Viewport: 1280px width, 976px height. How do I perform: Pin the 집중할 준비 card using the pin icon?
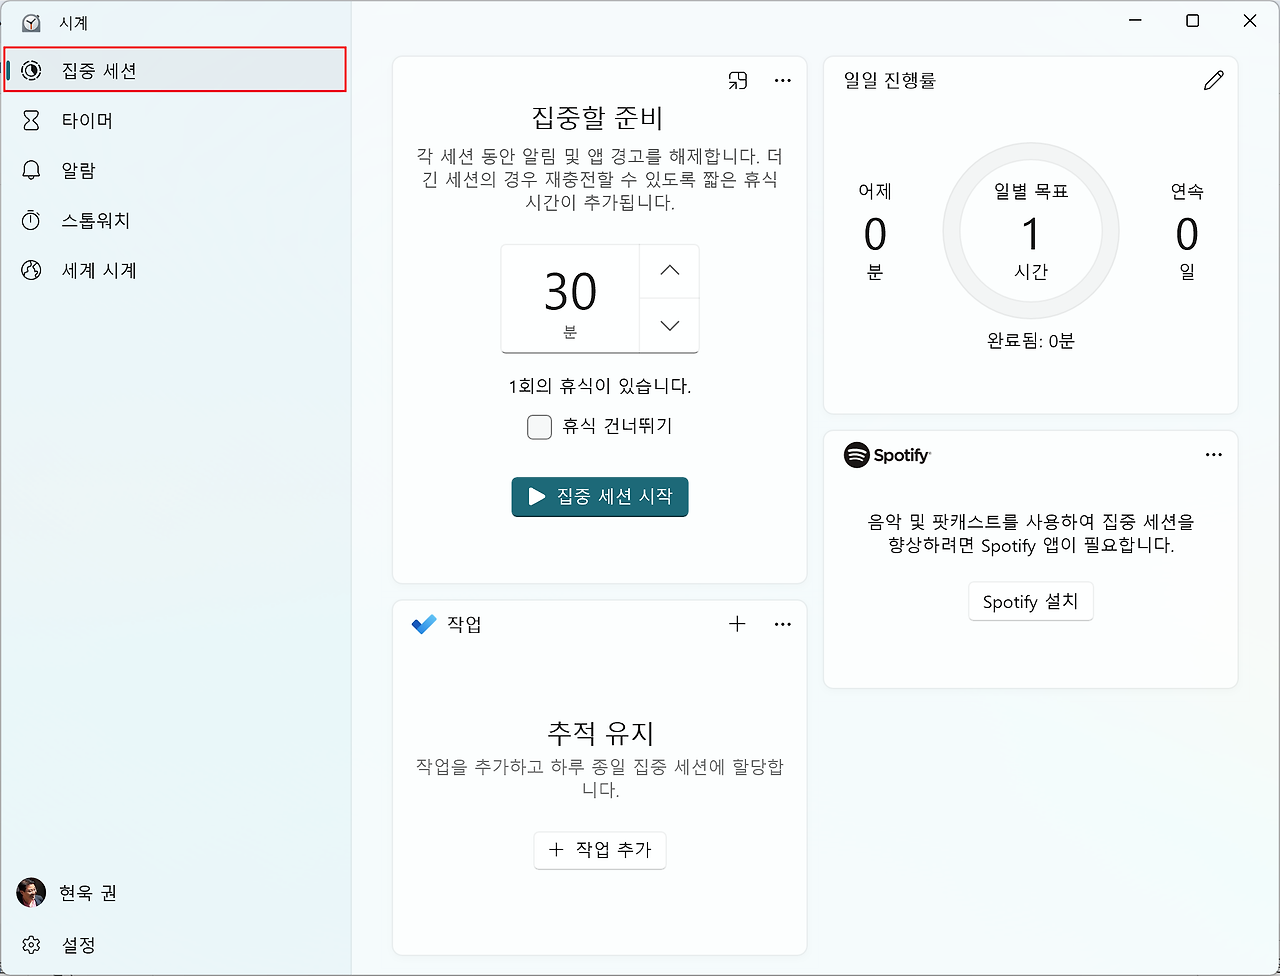click(x=738, y=81)
